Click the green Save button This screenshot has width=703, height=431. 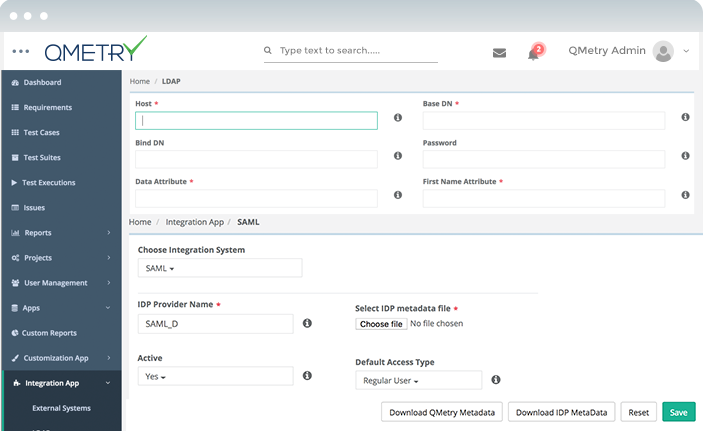click(678, 412)
